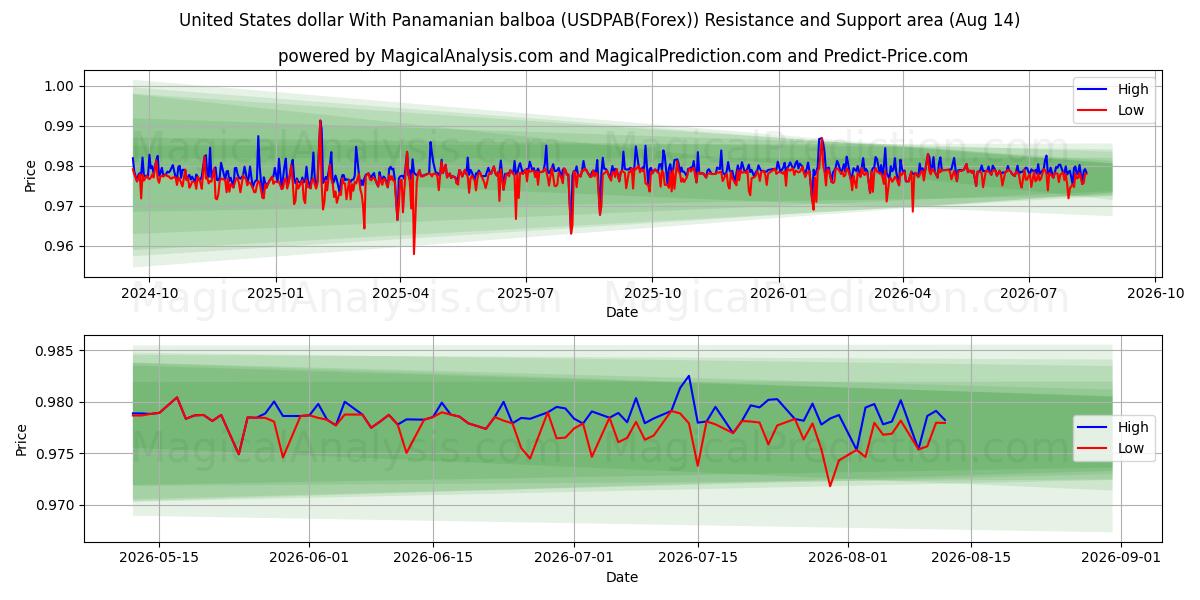Click the 2025-04 x-axis tick label

400,294
